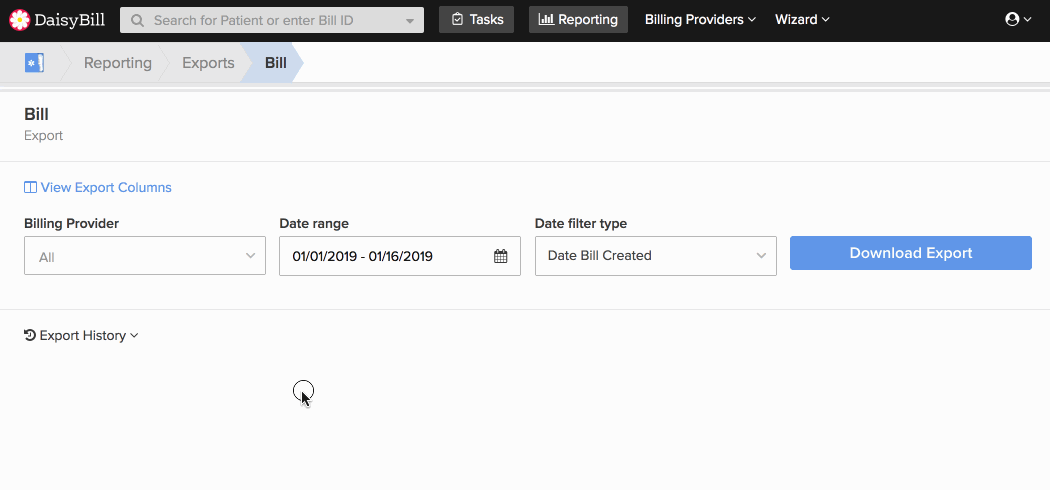Viewport: 1050px width, 490px height.
Task: Click the columns icon beside View Export Columns
Action: pyautogui.click(x=30, y=187)
